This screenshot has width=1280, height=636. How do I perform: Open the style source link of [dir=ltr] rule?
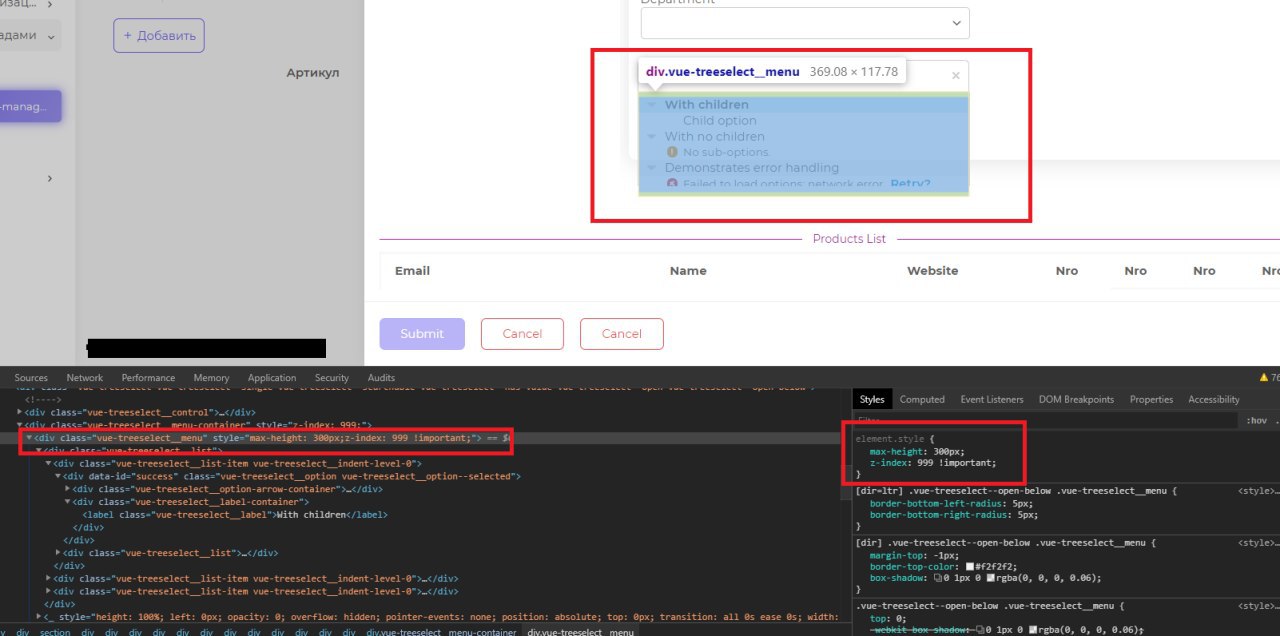[x=1257, y=491]
